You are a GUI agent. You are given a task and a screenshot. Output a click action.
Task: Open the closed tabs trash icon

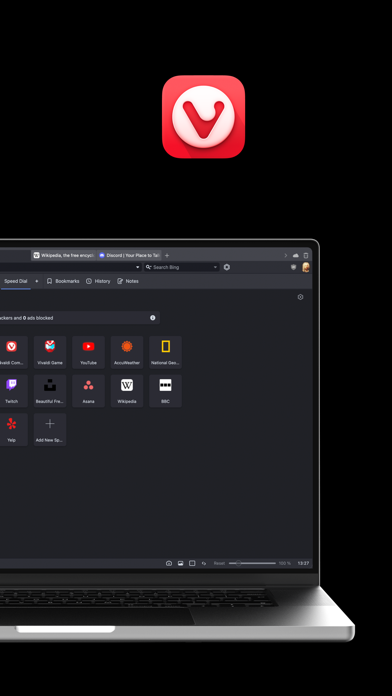305,256
